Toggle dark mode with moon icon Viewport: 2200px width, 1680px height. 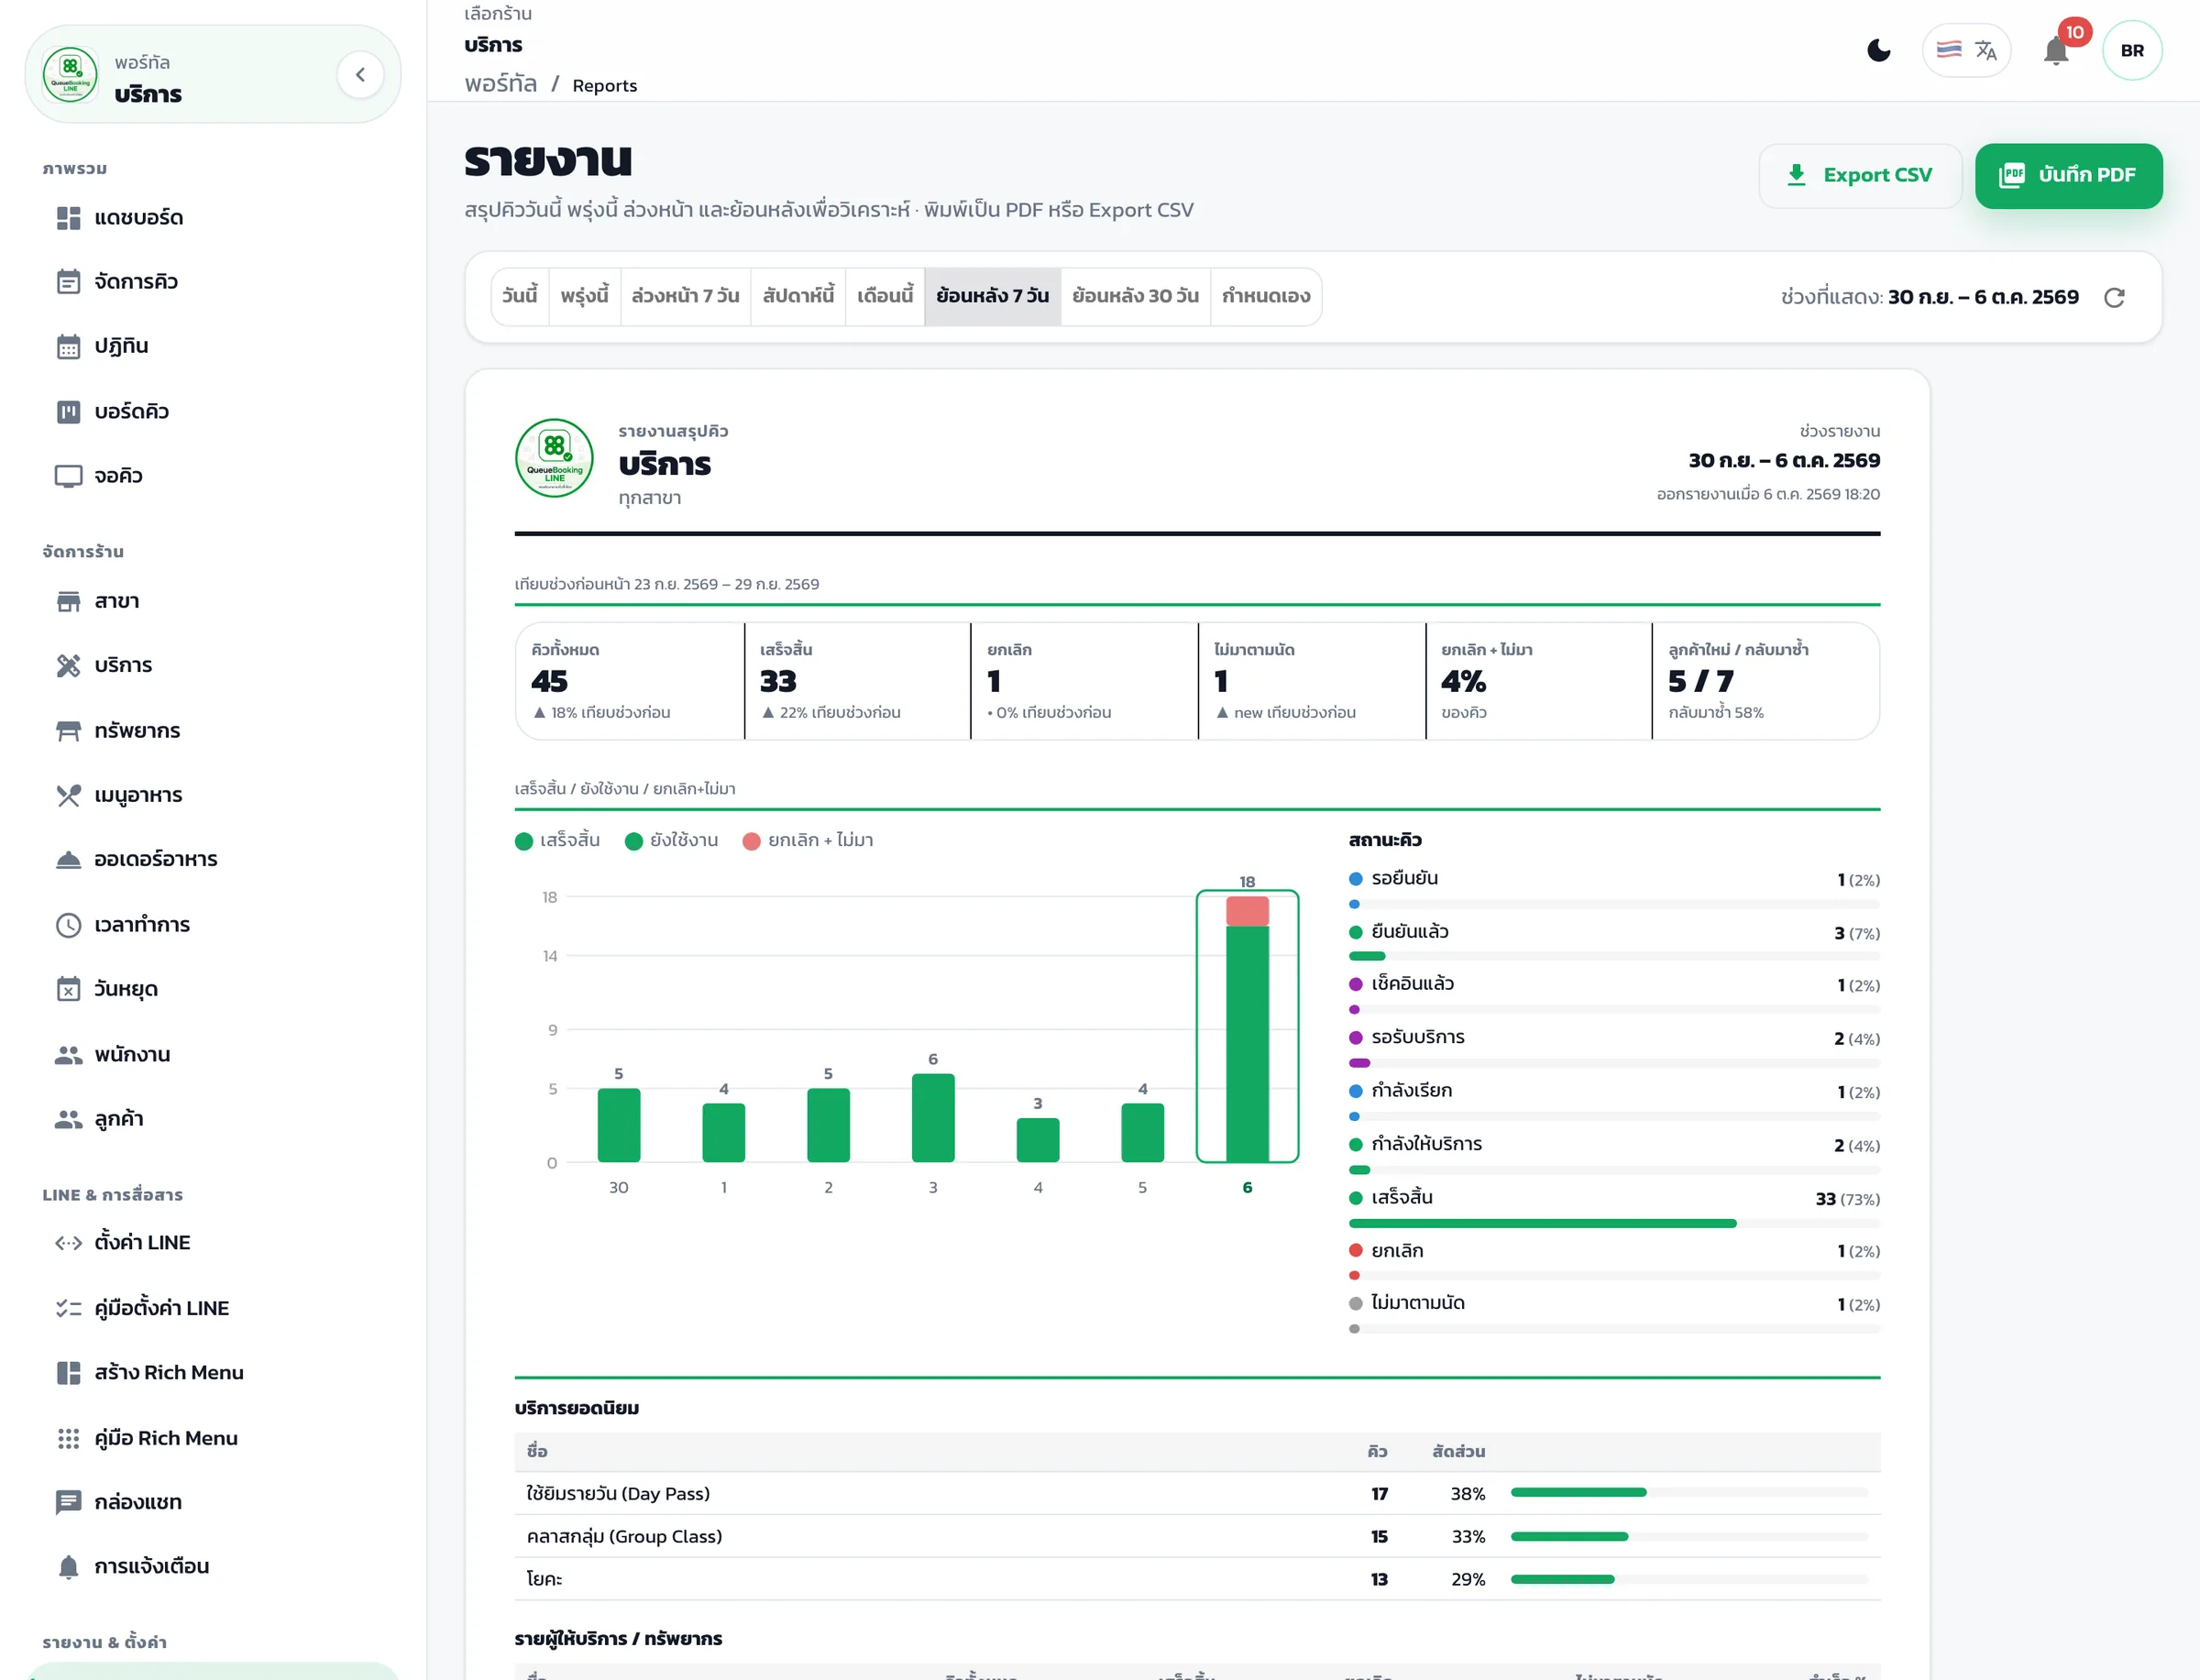[x=1879, y=50]
